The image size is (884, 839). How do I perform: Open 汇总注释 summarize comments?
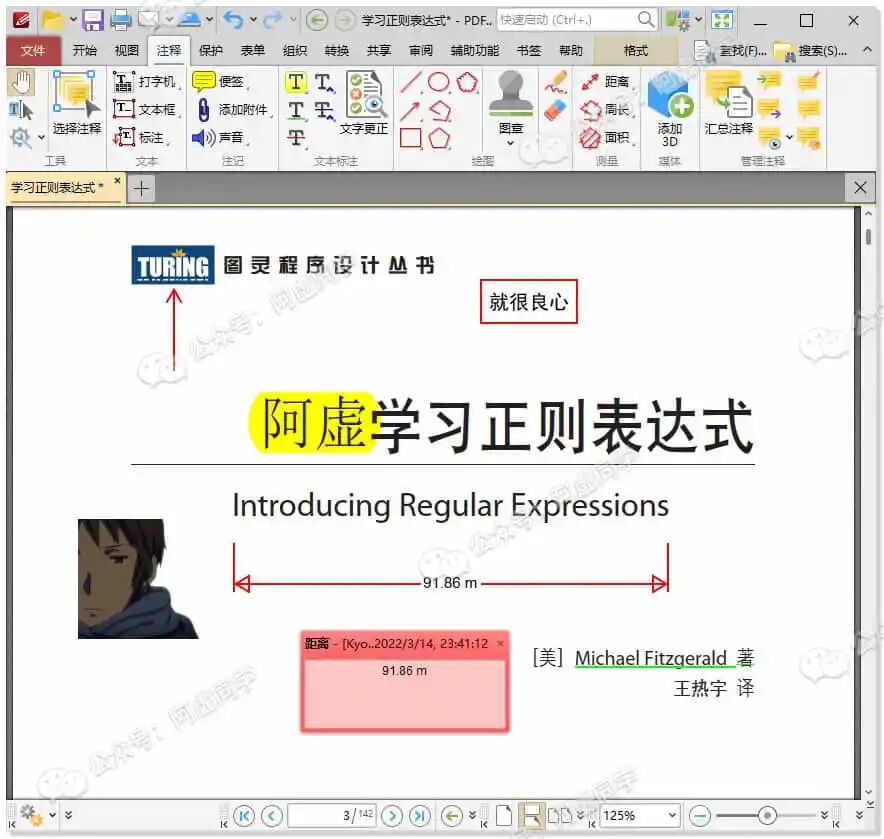[728, 103]
